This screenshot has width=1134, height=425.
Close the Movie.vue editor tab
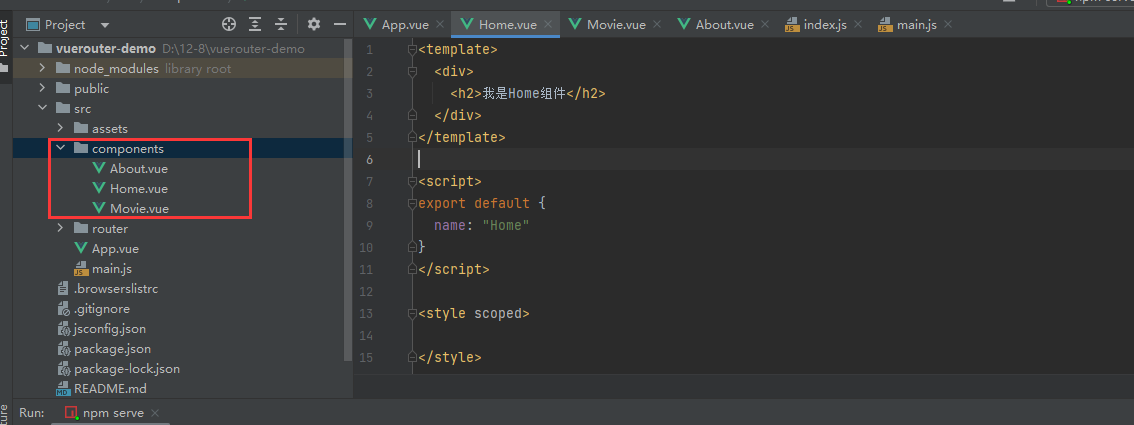click(657, 25)
